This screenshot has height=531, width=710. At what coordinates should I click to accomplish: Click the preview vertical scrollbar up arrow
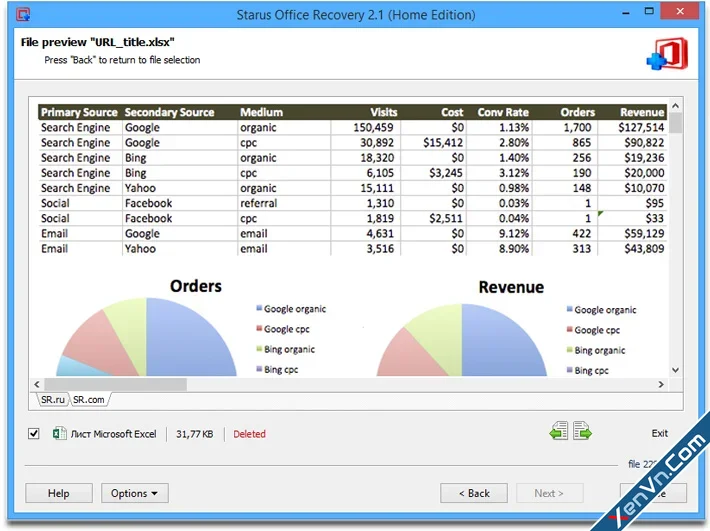click(676, 106)
